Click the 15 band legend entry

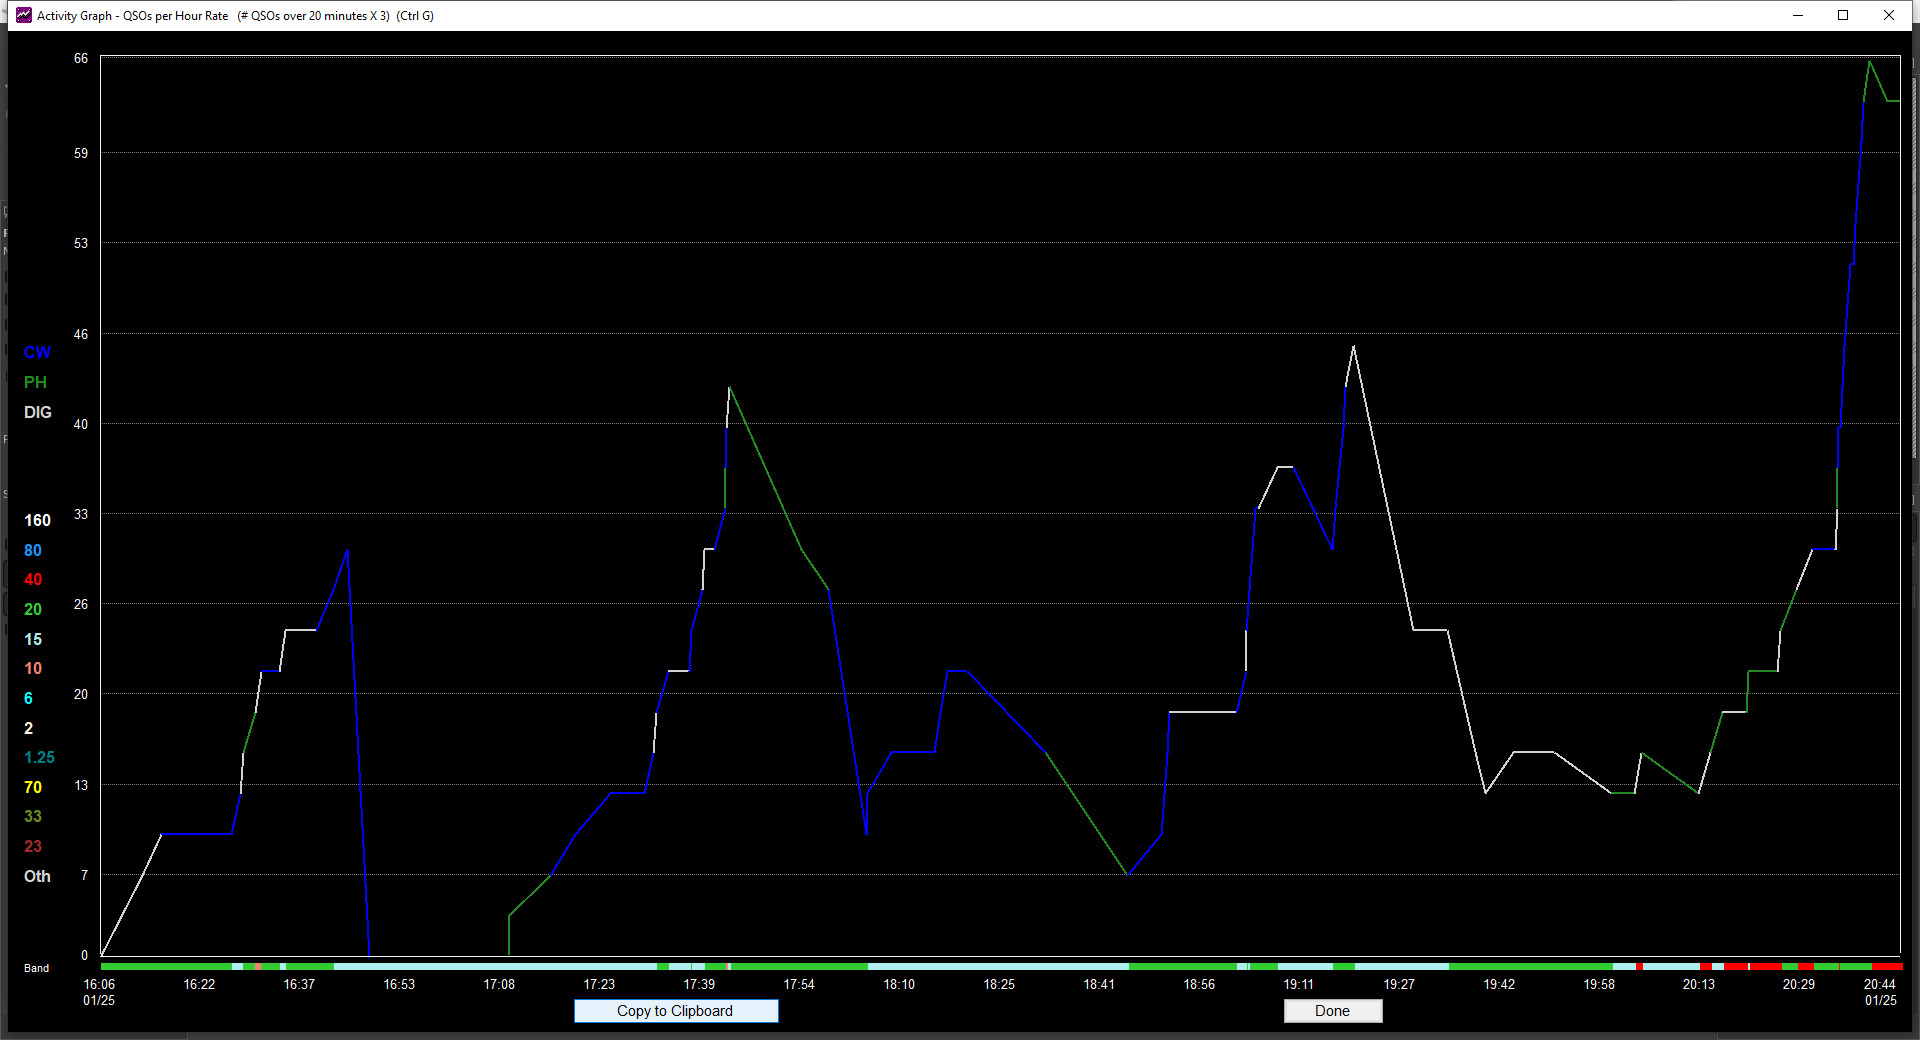pos(33,639)
